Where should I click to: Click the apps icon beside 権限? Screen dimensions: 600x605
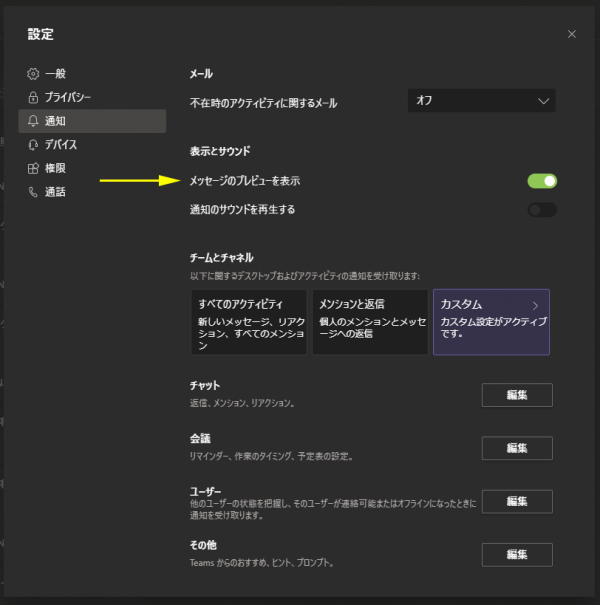click(x=33, y=168)
